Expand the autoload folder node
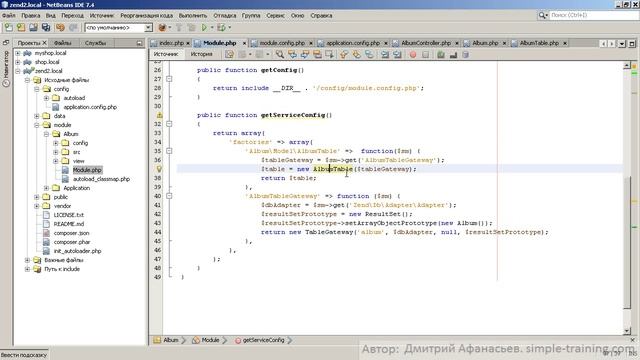The height and width of the screenshot is (360, 640). click(46, 98)
